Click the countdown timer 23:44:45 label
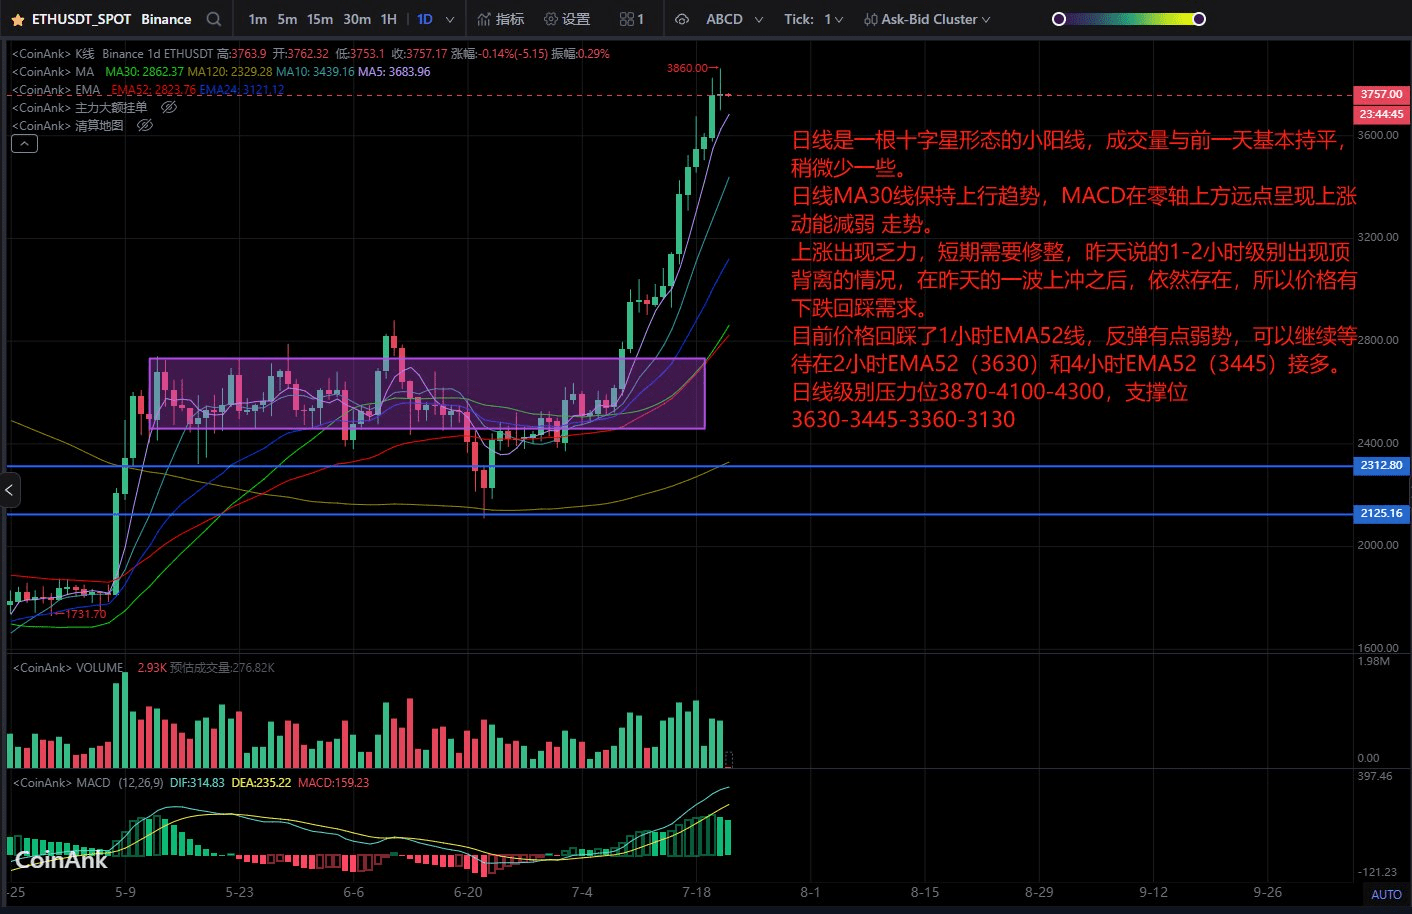Viewport: 1412px width, 914px height. (x=1381, y=114)
